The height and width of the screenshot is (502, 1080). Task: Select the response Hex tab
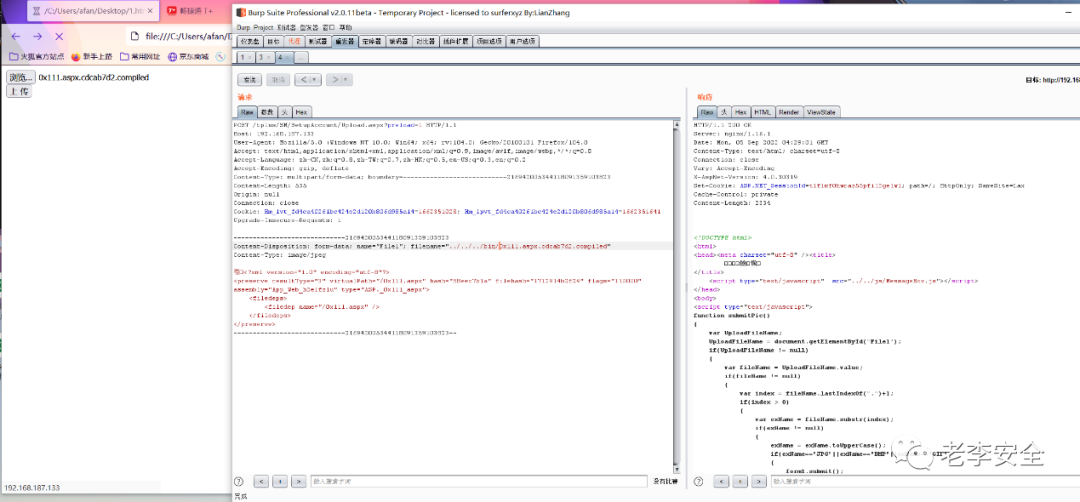tap(741, 112)
